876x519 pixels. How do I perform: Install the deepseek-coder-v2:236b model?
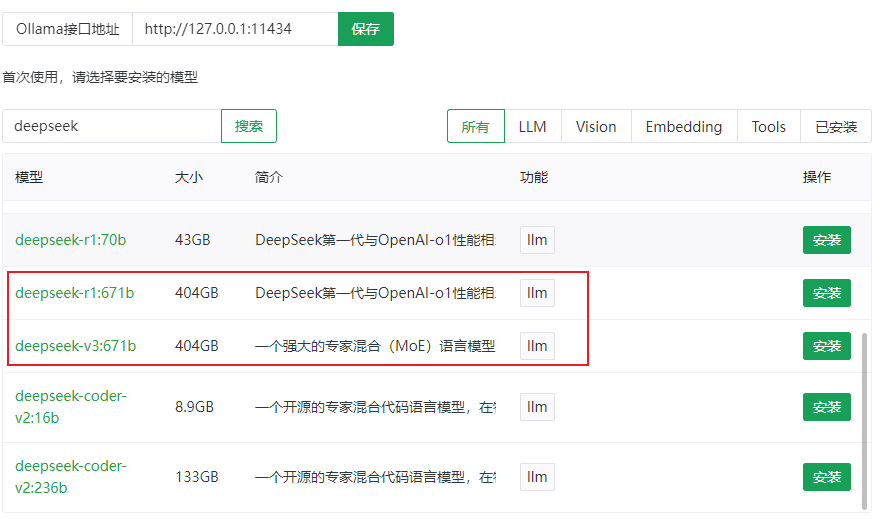tap(827, 477)
